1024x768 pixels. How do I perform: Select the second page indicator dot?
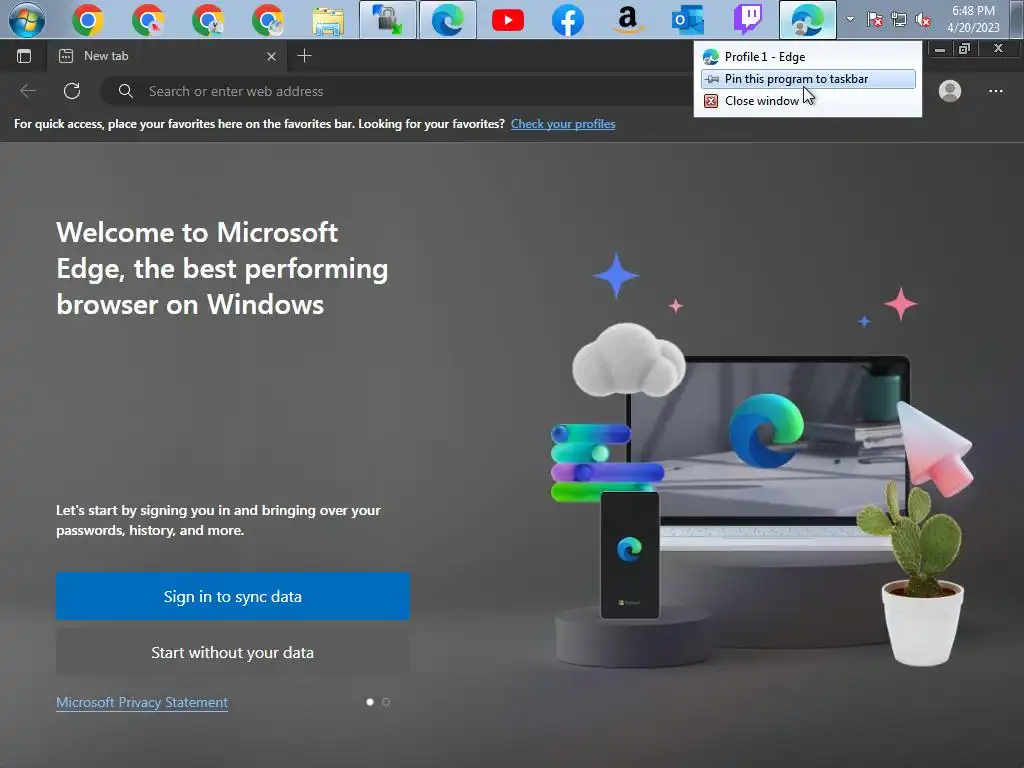(386, 702)
